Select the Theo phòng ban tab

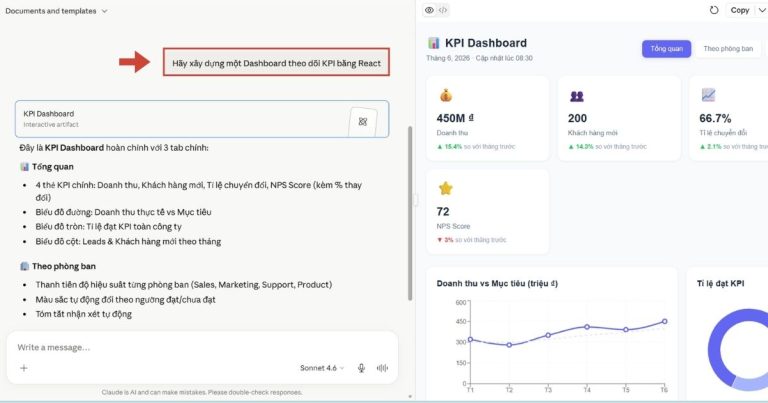[x=728, y=48]
